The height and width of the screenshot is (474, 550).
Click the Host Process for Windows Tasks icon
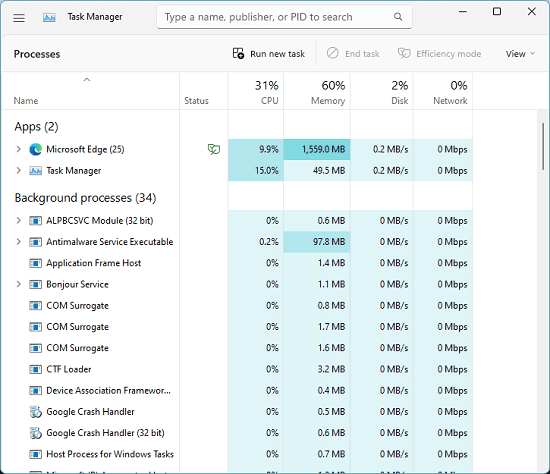click(x=35, y=454)
